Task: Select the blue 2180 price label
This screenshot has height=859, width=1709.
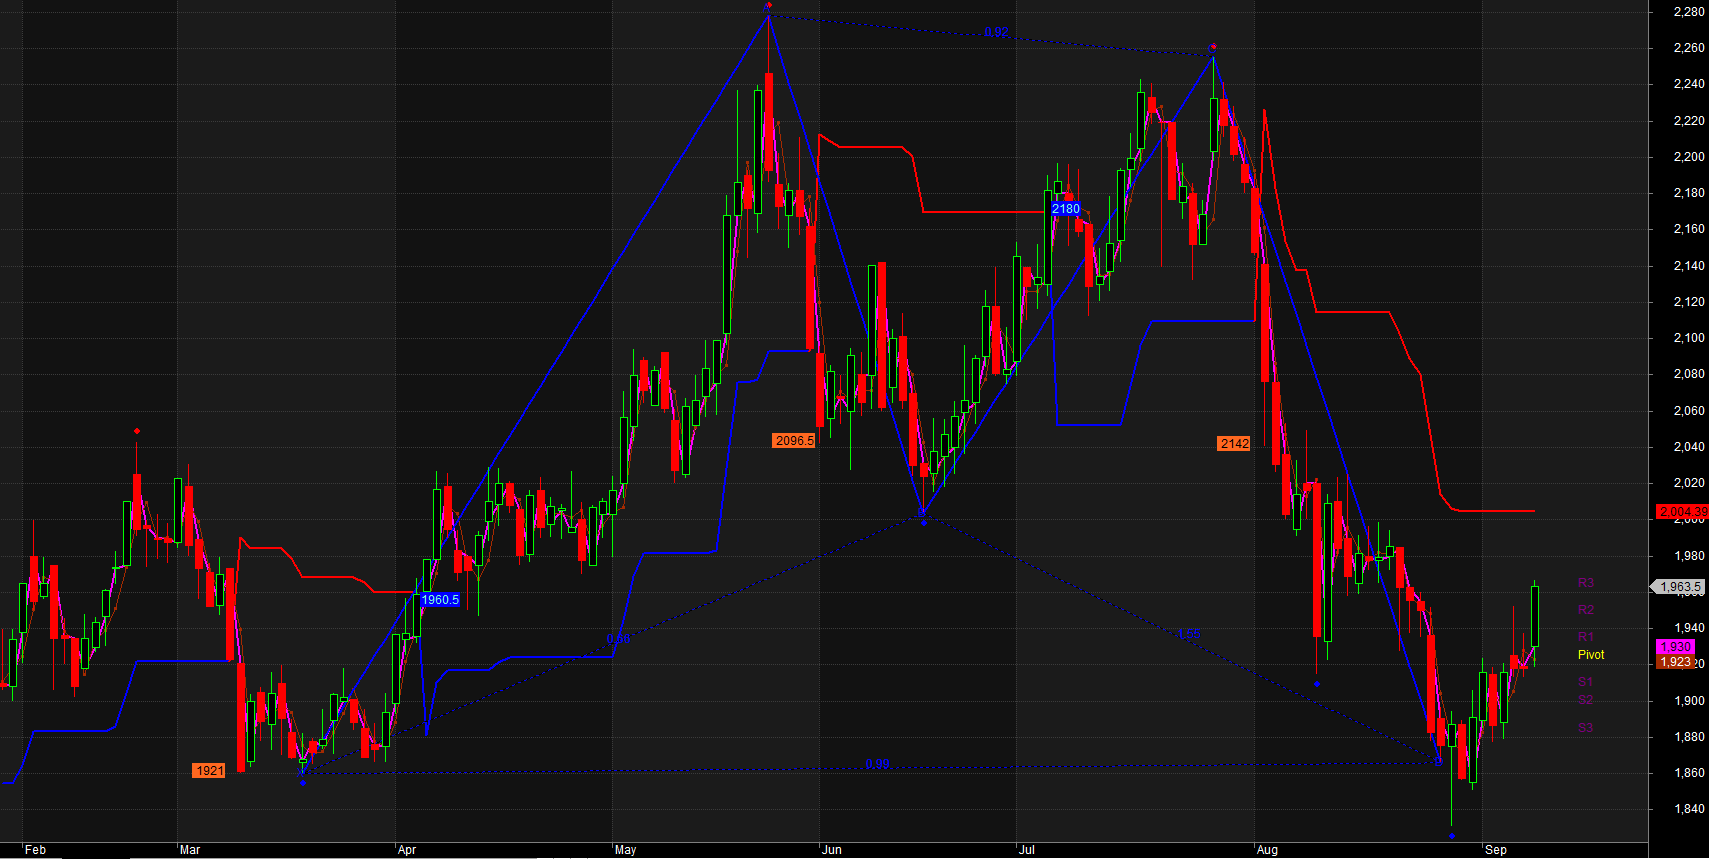Action: [1066, 208]
